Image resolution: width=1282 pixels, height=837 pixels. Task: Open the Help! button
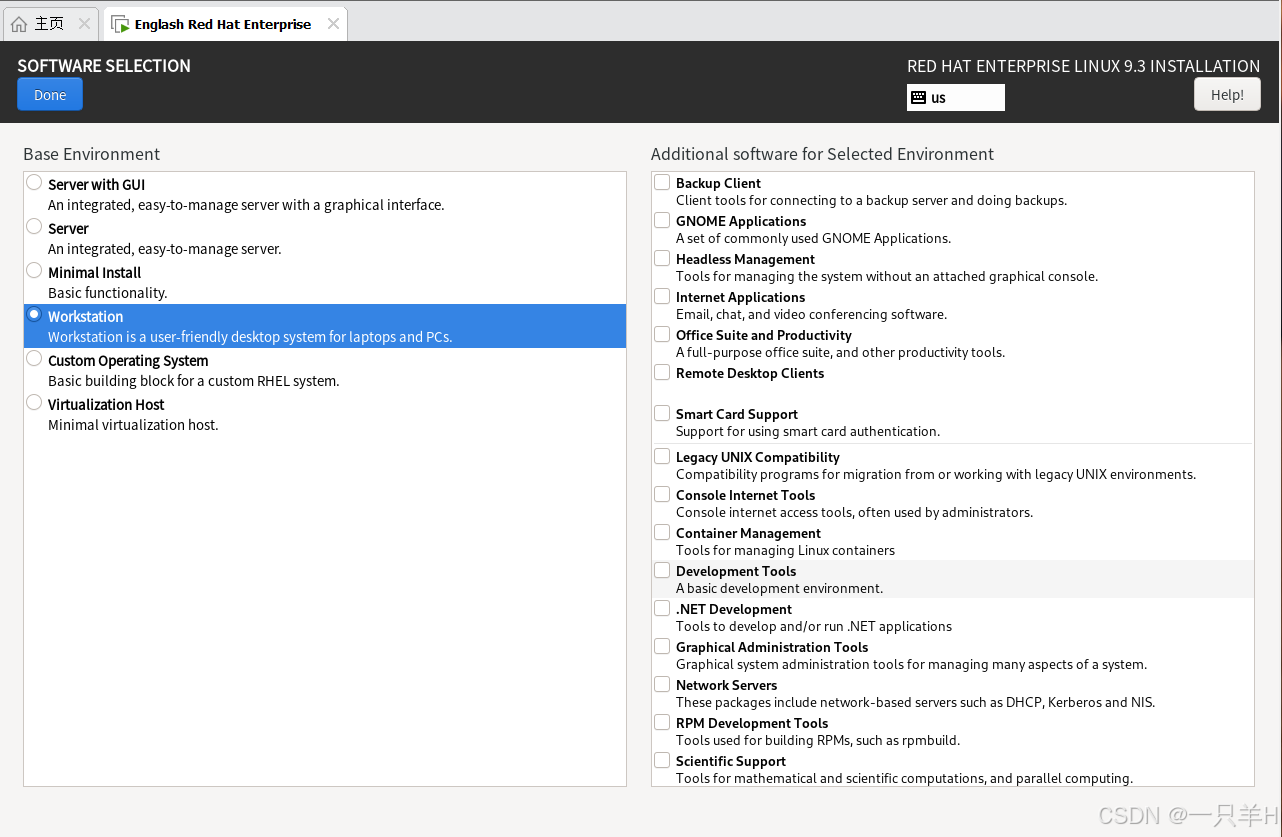1227,94
